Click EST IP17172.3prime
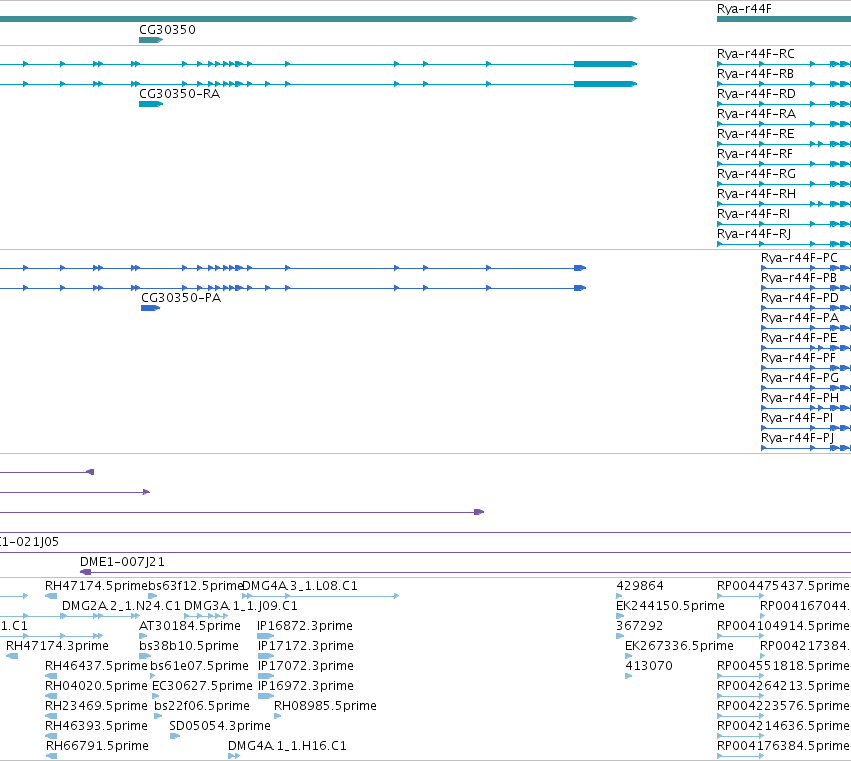This screenshot has height=761, width=851. click(306, 646)
